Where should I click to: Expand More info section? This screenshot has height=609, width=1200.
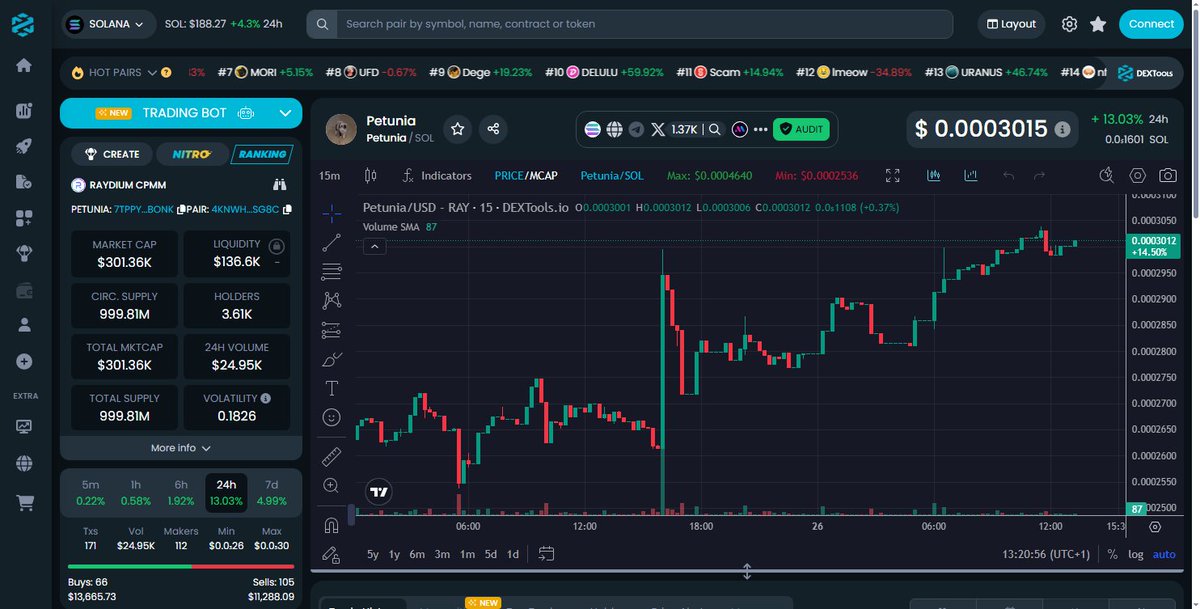click(181, 448)
